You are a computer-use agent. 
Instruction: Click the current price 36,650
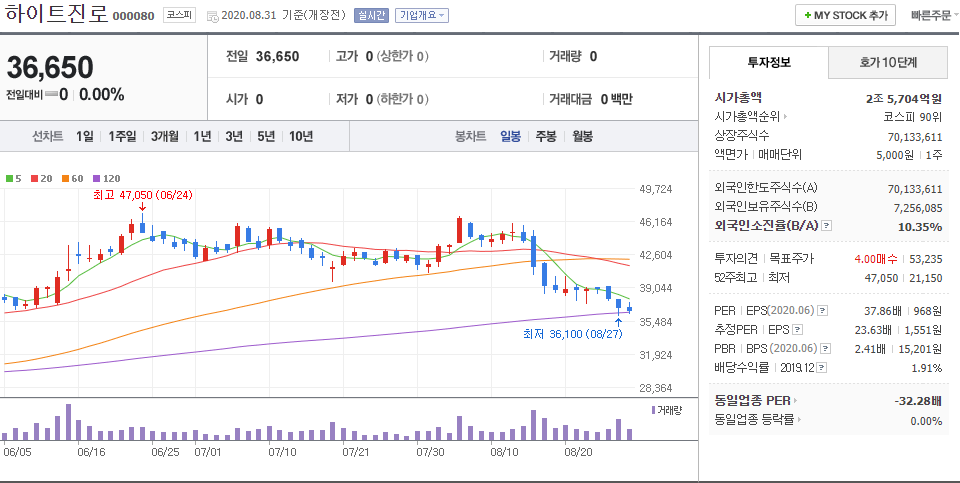point(50,67)
